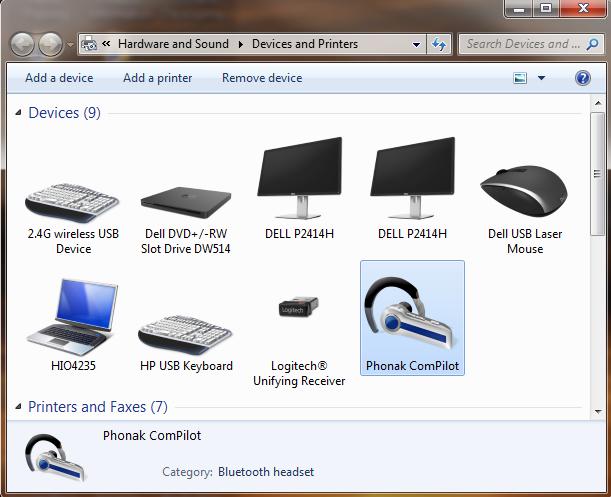Click the Change your view icon
Viewport: 611px width, 497px height.
click(520, 78)
